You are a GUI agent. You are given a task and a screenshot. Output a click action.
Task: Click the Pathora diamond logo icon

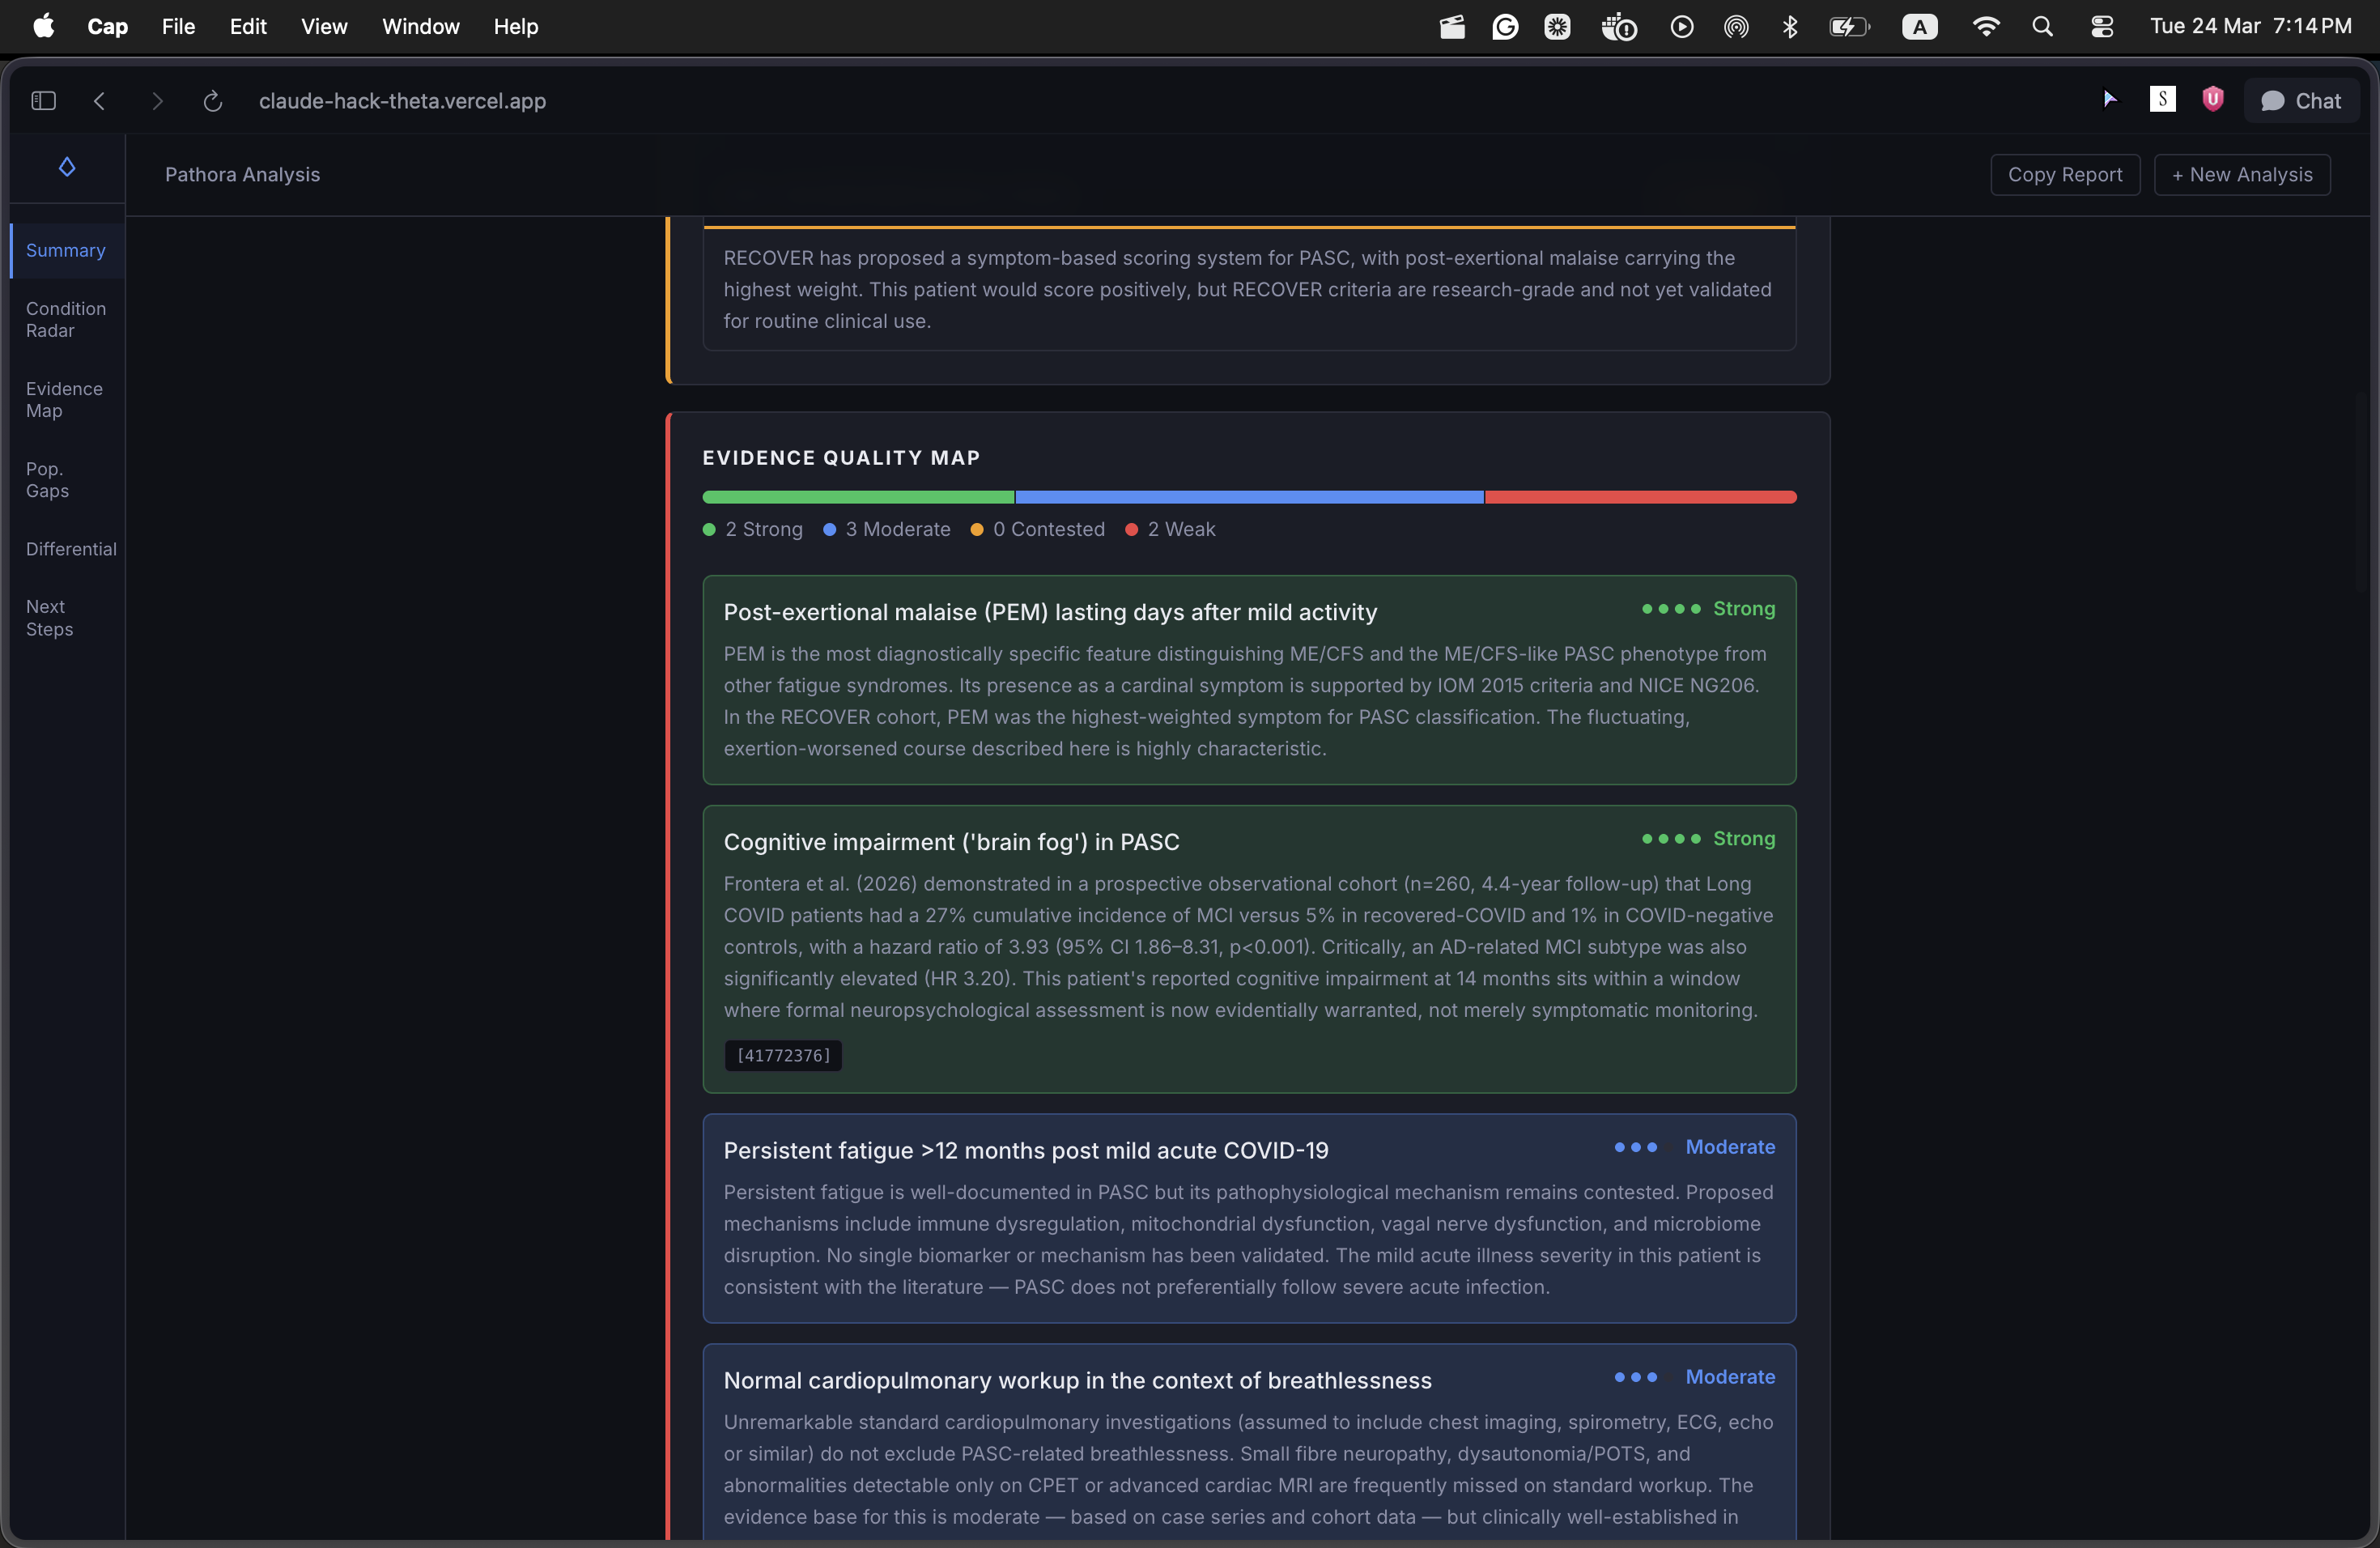(67, 167)
